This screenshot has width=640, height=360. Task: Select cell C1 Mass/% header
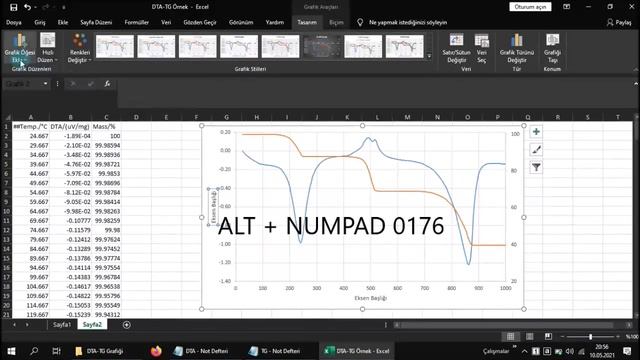click(106, 127)
